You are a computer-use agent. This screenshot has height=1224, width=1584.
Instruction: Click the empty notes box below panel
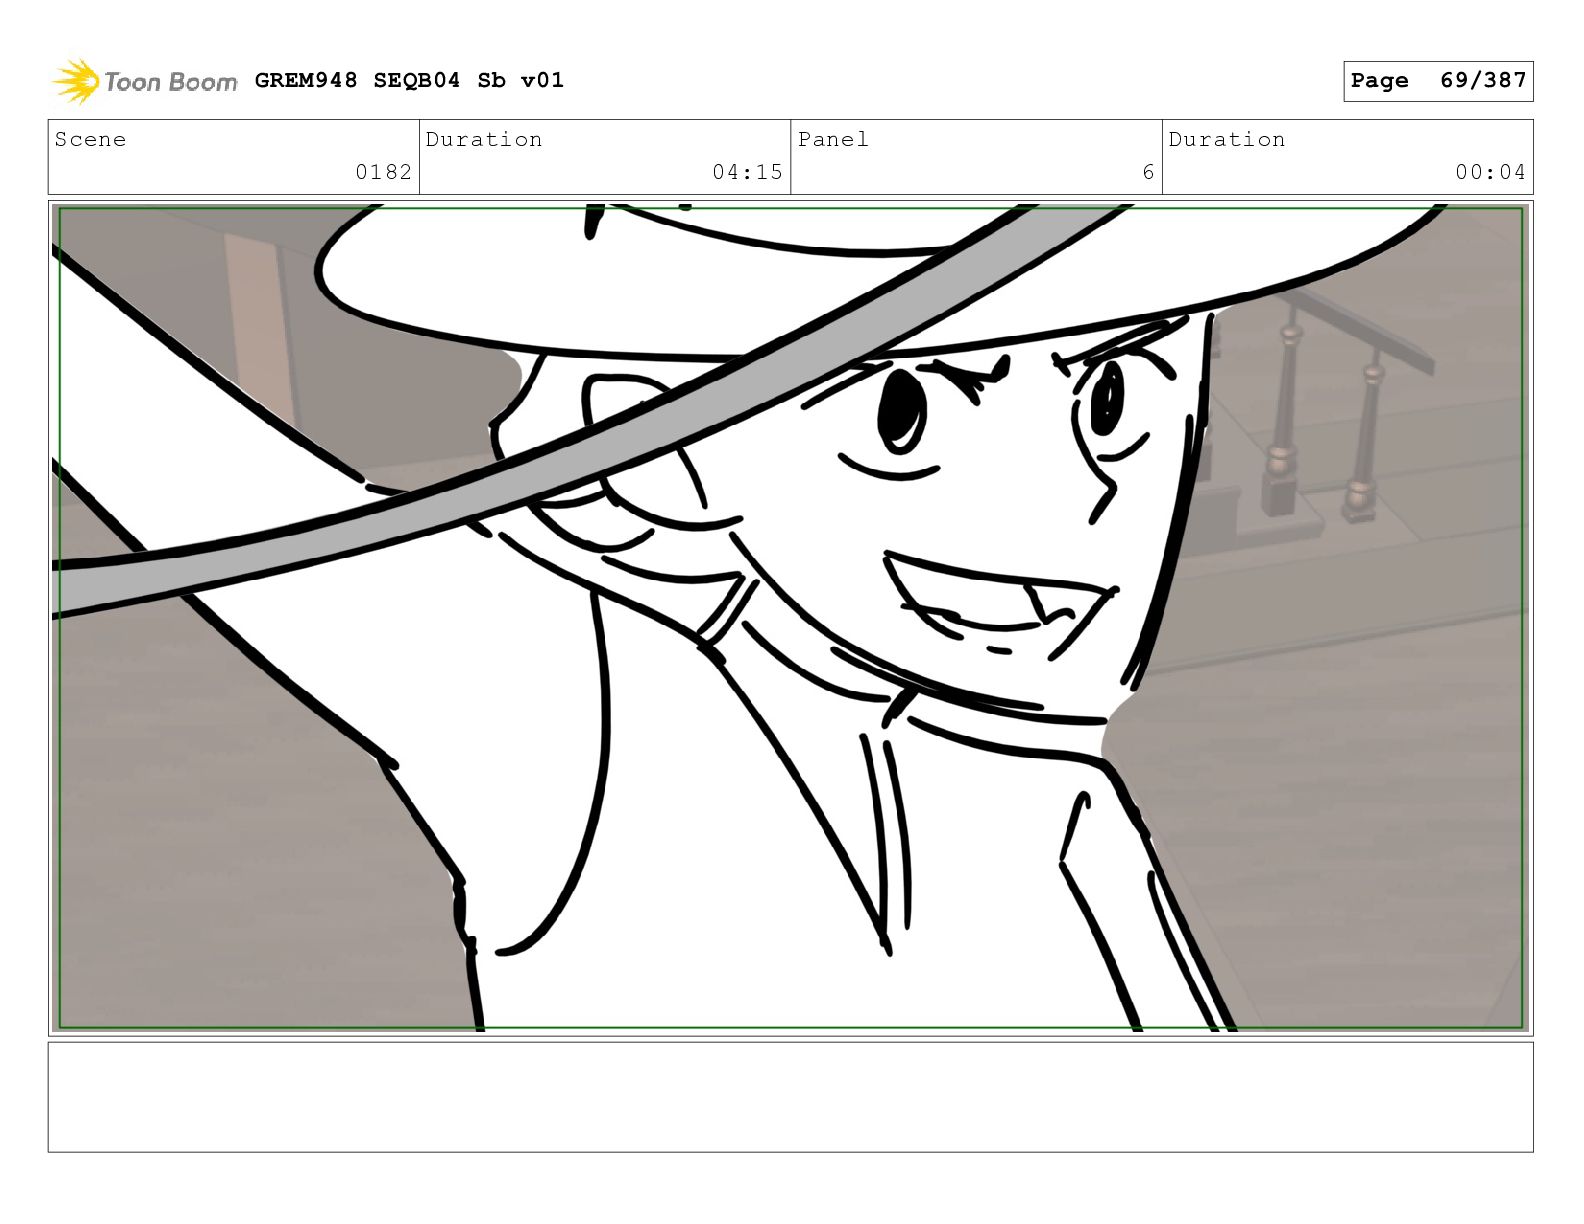click(x=790, y=1097)
